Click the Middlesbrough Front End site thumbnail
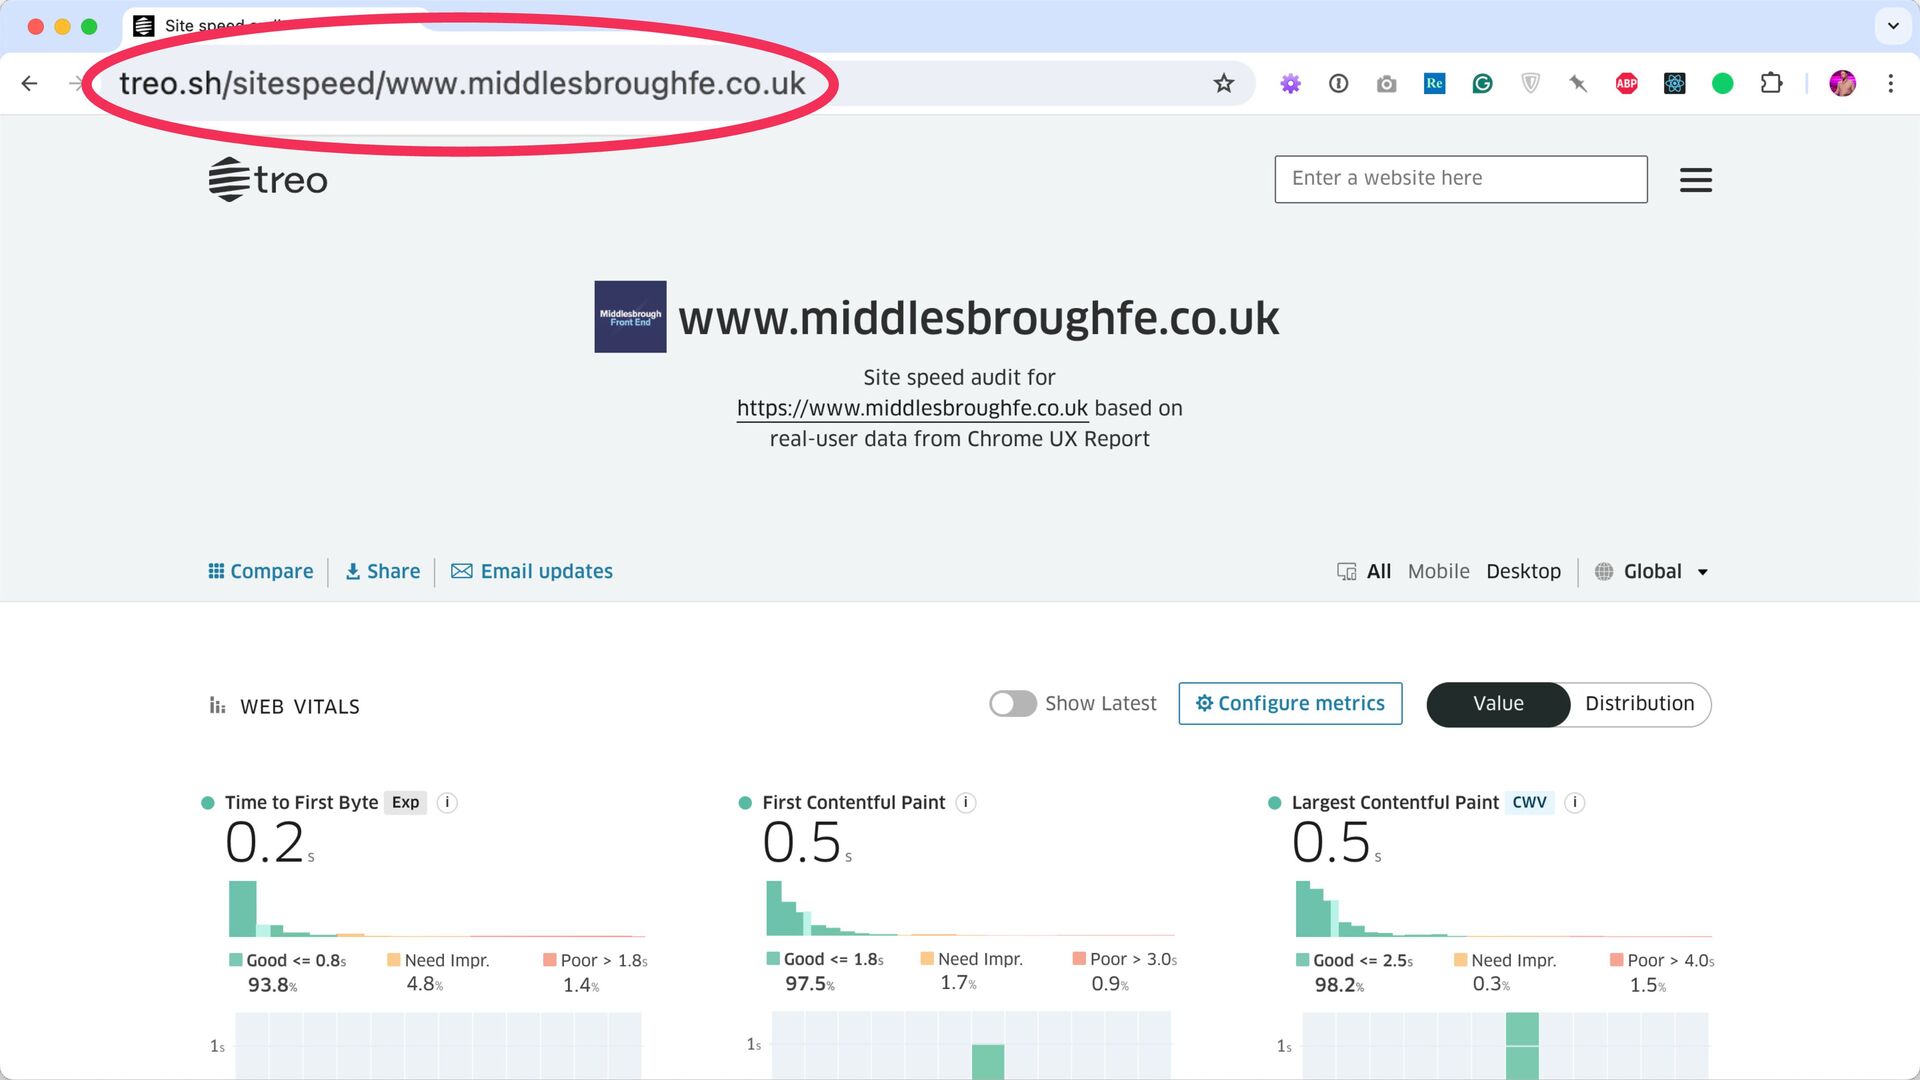Image resolution: width=1920 pixels, height=1080 pixels. pos(630,316)
